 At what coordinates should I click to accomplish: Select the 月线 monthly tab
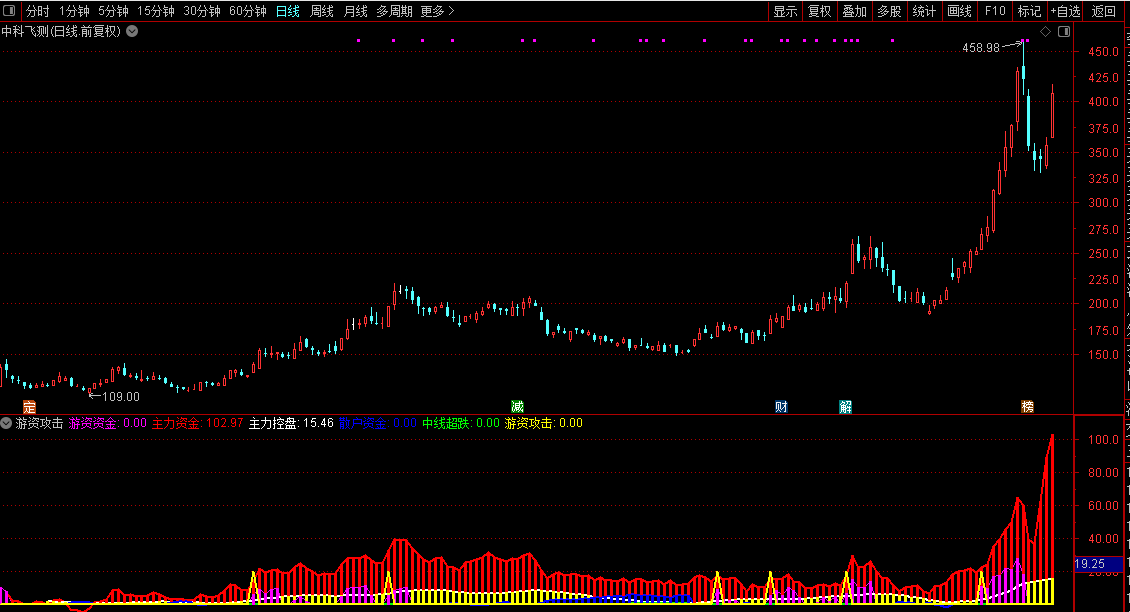pos(355,11)
